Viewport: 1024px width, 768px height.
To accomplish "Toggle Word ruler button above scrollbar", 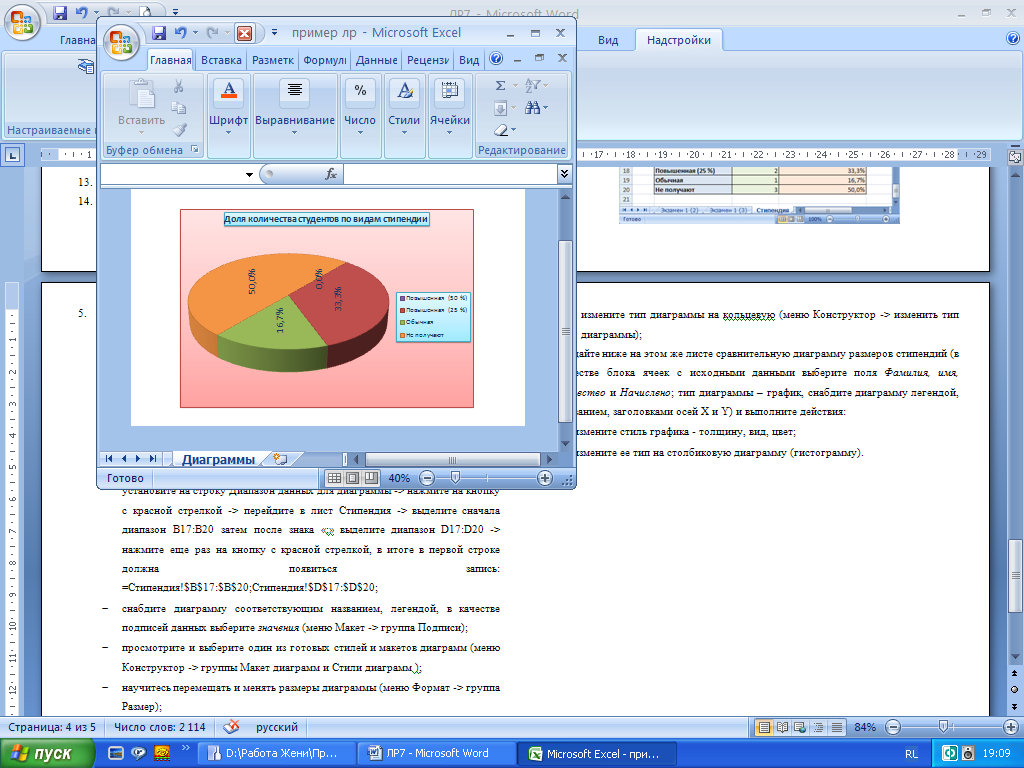I will pos(1015,157).
